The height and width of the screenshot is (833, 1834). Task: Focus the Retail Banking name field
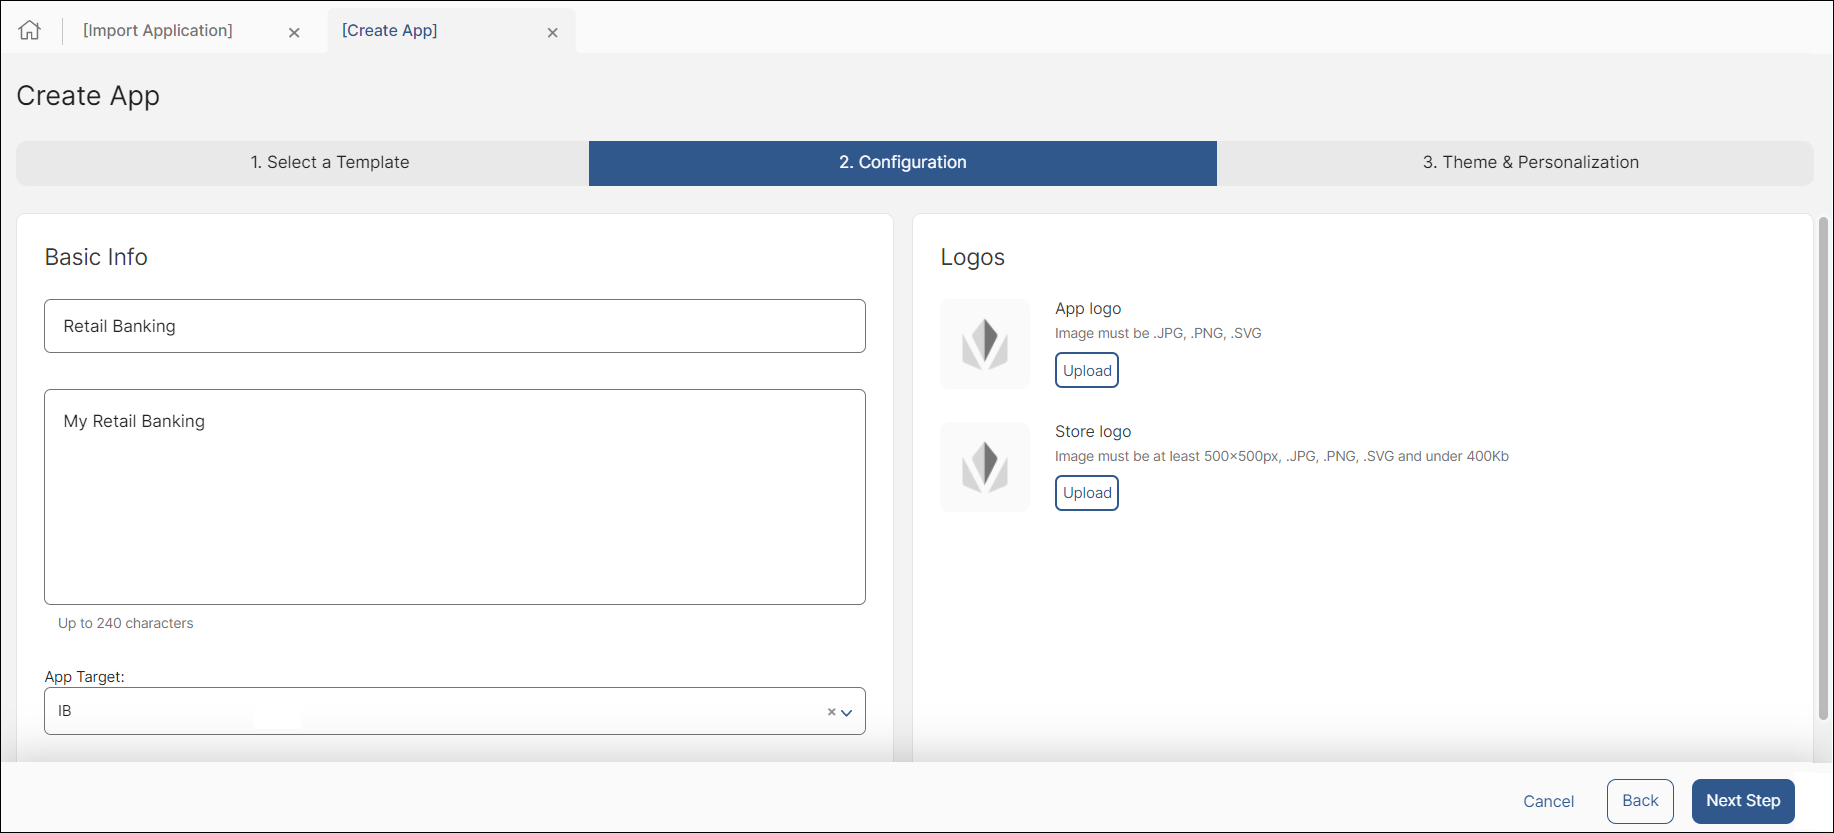(x=454, y=326)
